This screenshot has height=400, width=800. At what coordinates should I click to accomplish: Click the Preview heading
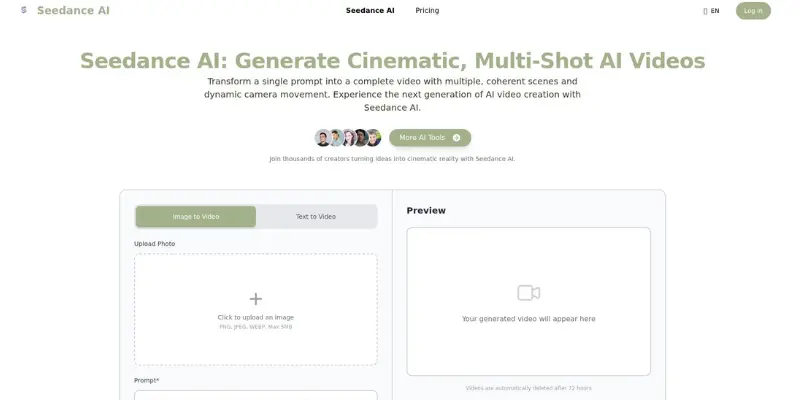pos(426,211)
